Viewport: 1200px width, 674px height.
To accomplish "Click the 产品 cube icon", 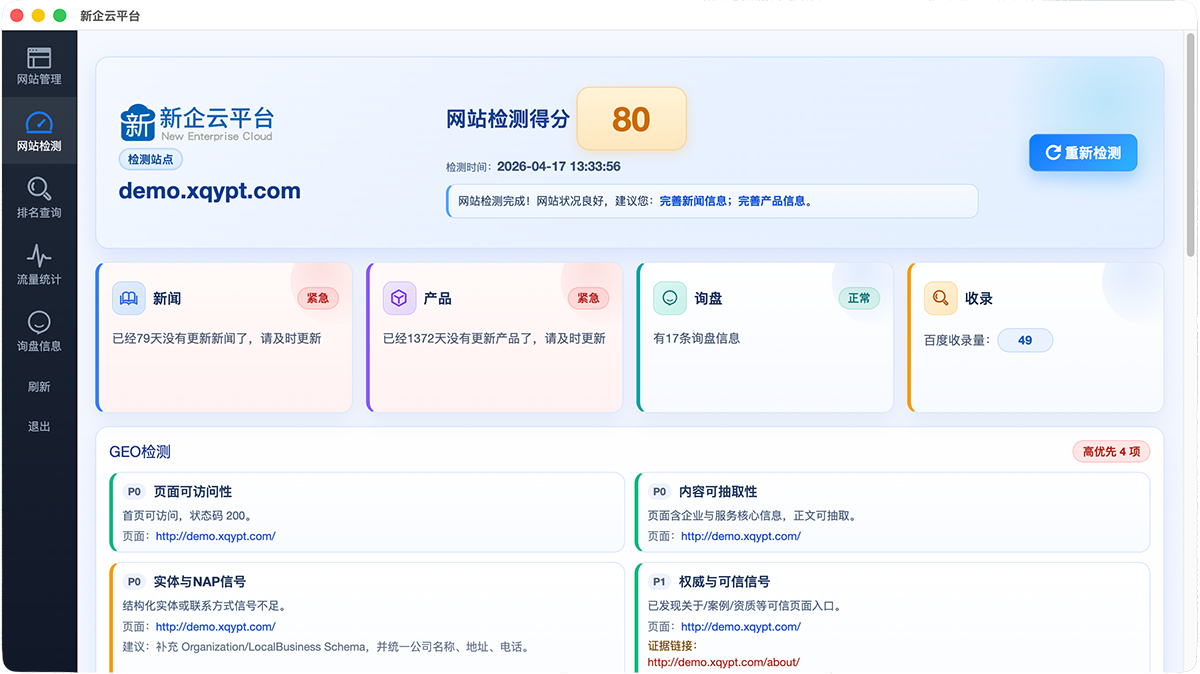I will coord(399,298).
